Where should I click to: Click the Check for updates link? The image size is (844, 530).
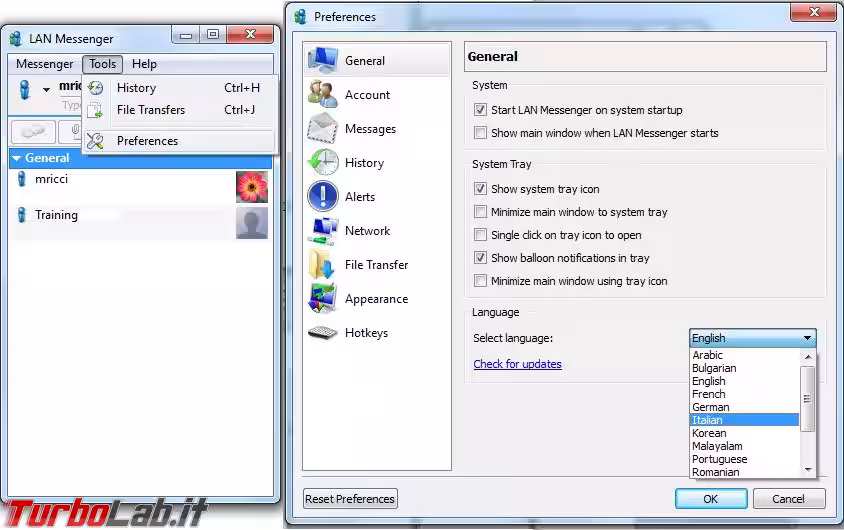tap(517, 364)
